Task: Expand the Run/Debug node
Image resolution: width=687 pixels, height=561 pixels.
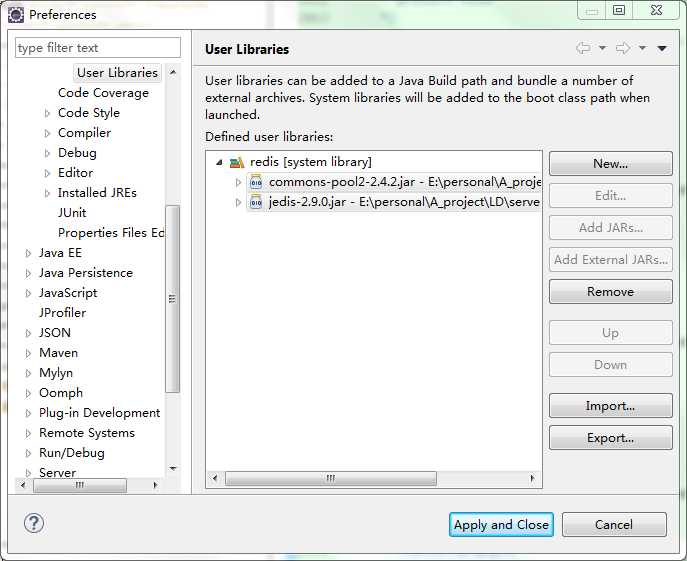Action: (x=28, y=453)
